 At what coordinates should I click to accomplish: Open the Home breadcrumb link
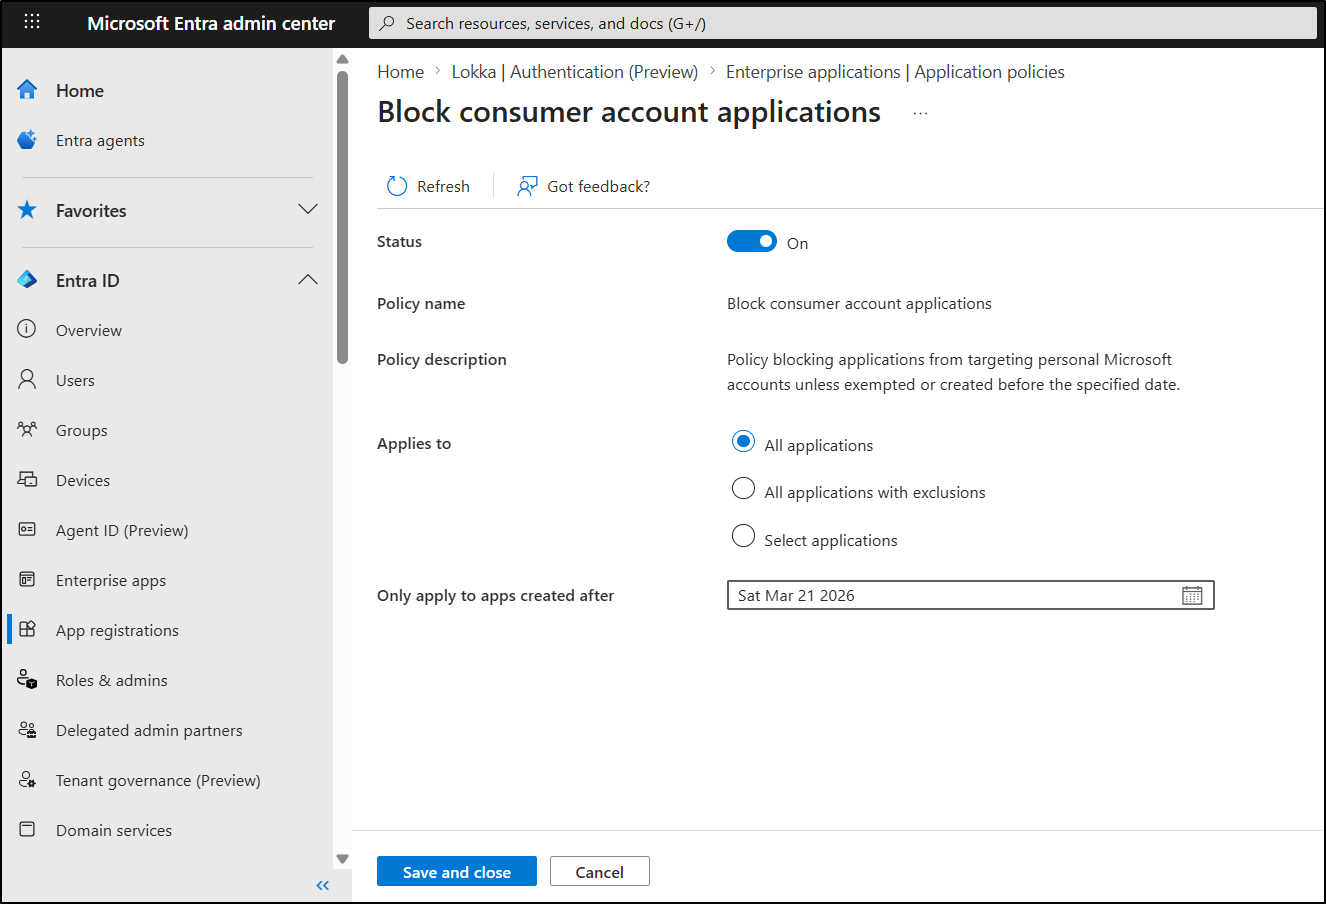400,71
